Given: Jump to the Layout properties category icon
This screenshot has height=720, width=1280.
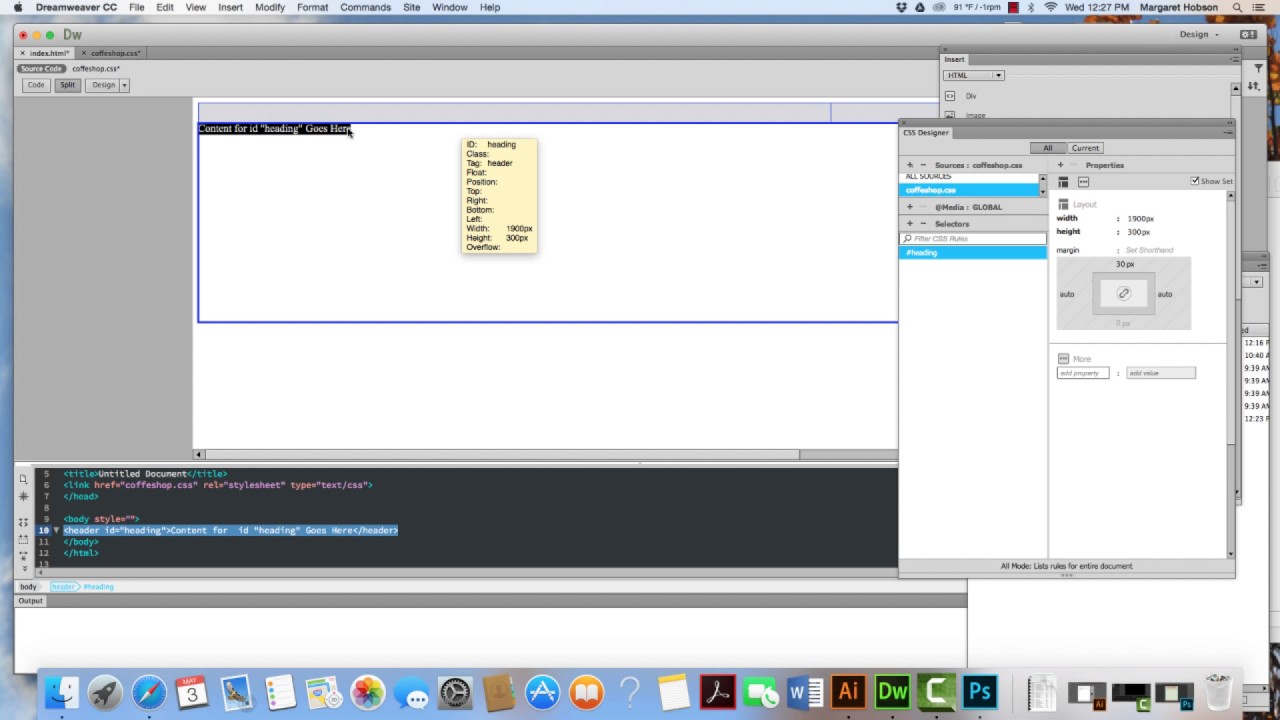Looking at the screenshot, I should point(1063,182).
